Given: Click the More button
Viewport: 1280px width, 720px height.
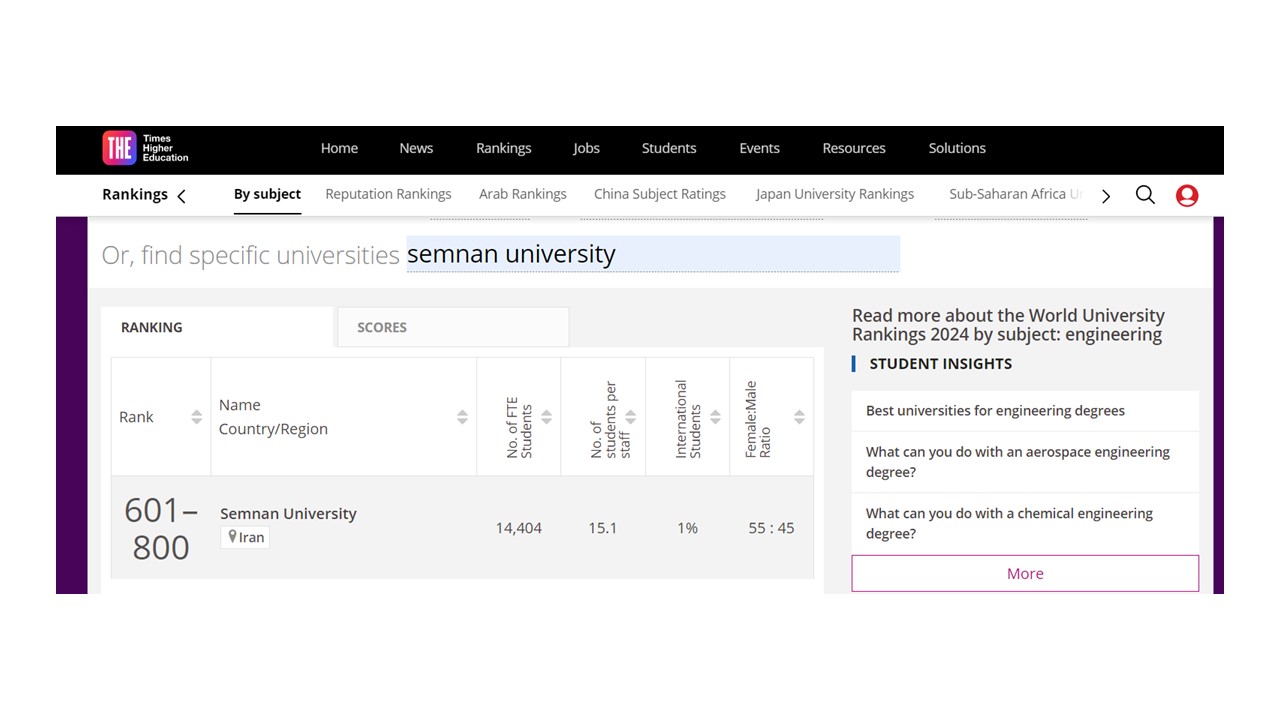Looking at the screenshot, I should tap(1025, 573).
